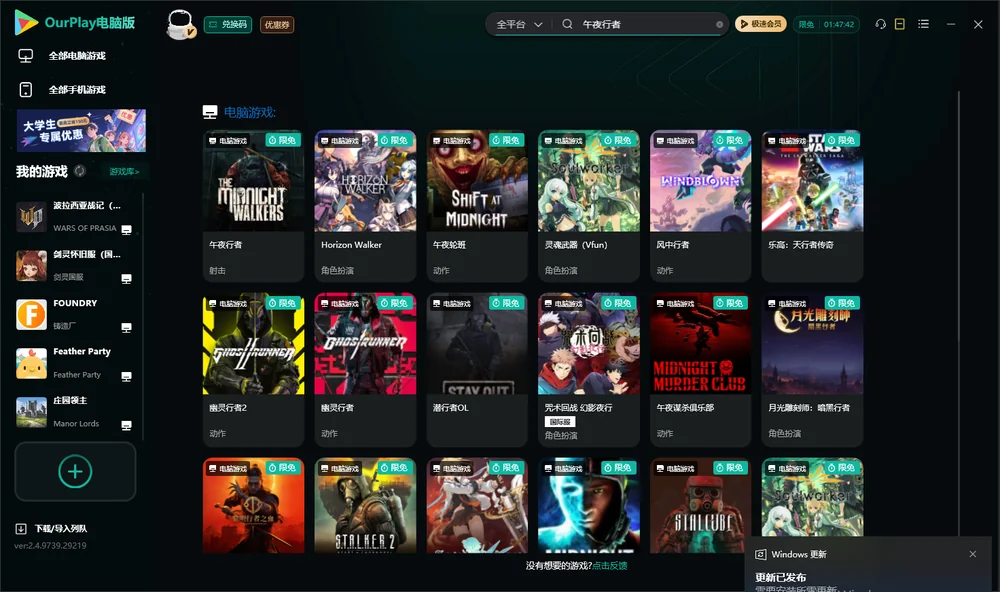Open 剑灵怀旧服 in my games list
The width and height of the screenshot is (1000, 592).
[75, 265]
